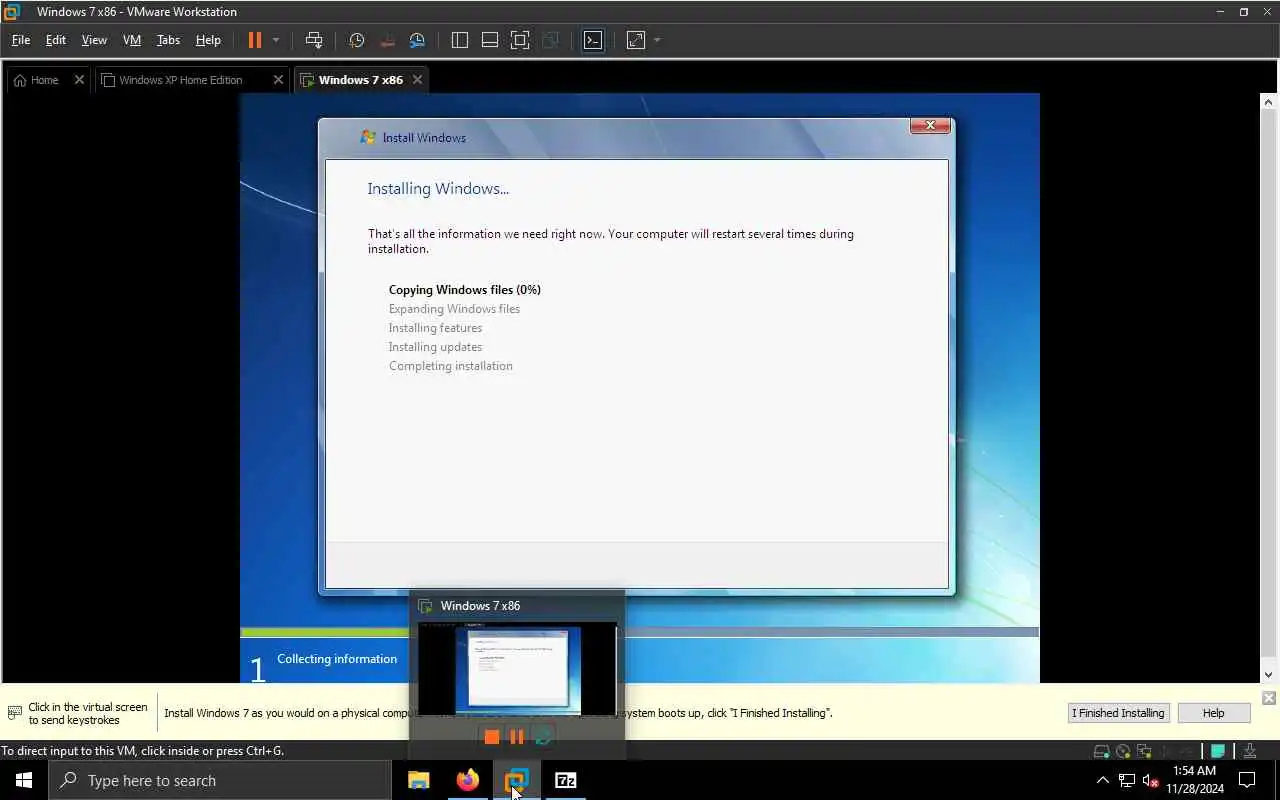The height and width of the screenshot is (800, 1280).
Task: Click the Copying Windows files (0%) text
Action: [465, 290]
